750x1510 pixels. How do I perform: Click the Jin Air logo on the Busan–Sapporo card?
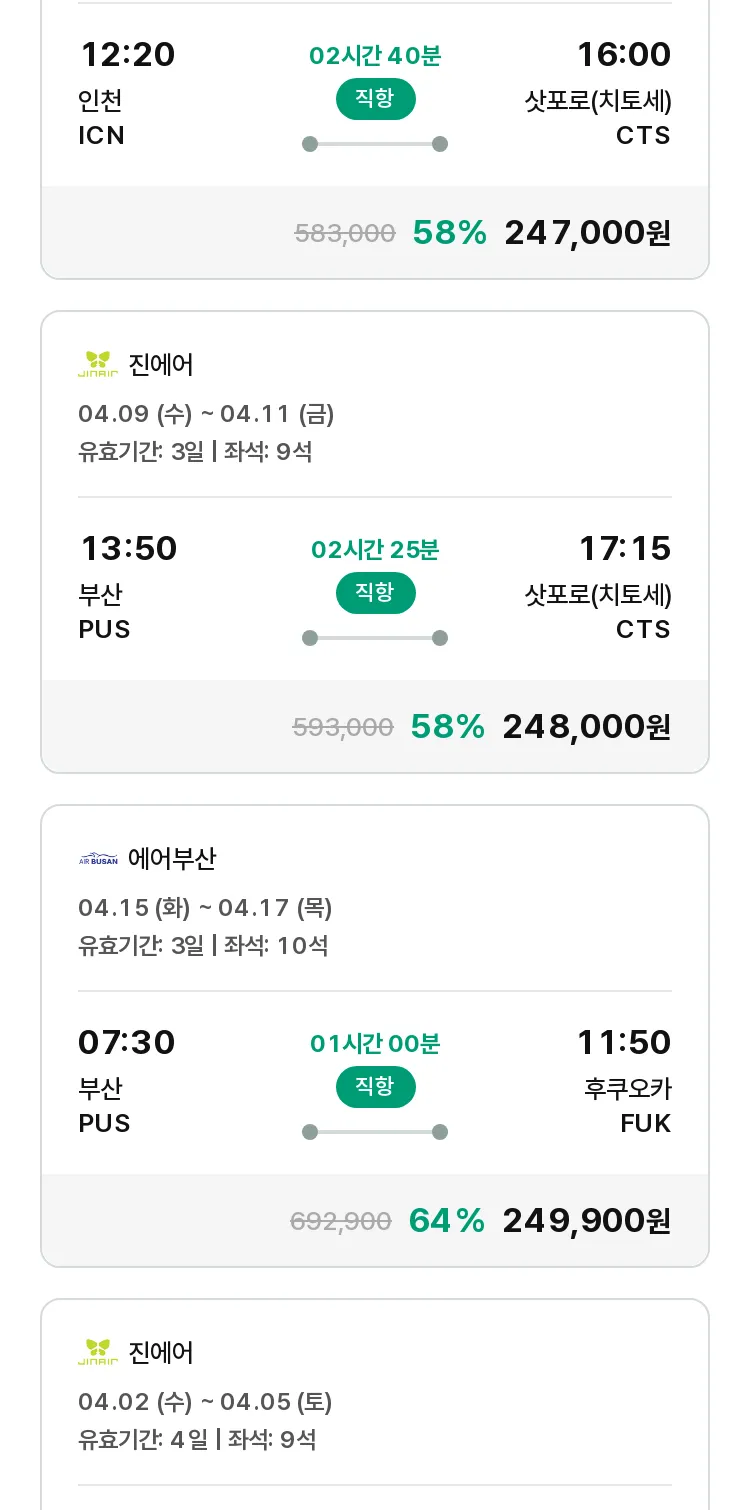click(98, 365)
